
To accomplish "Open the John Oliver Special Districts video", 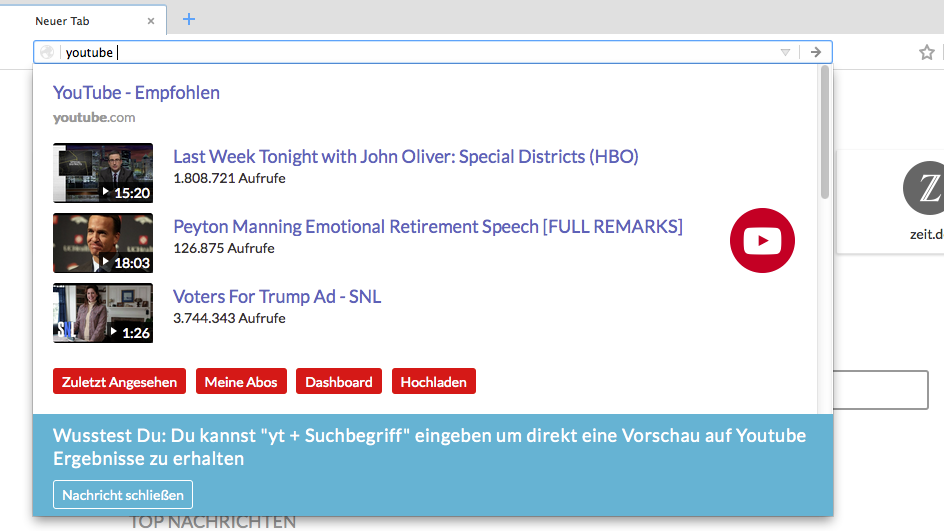I will (x=405, y=156).
